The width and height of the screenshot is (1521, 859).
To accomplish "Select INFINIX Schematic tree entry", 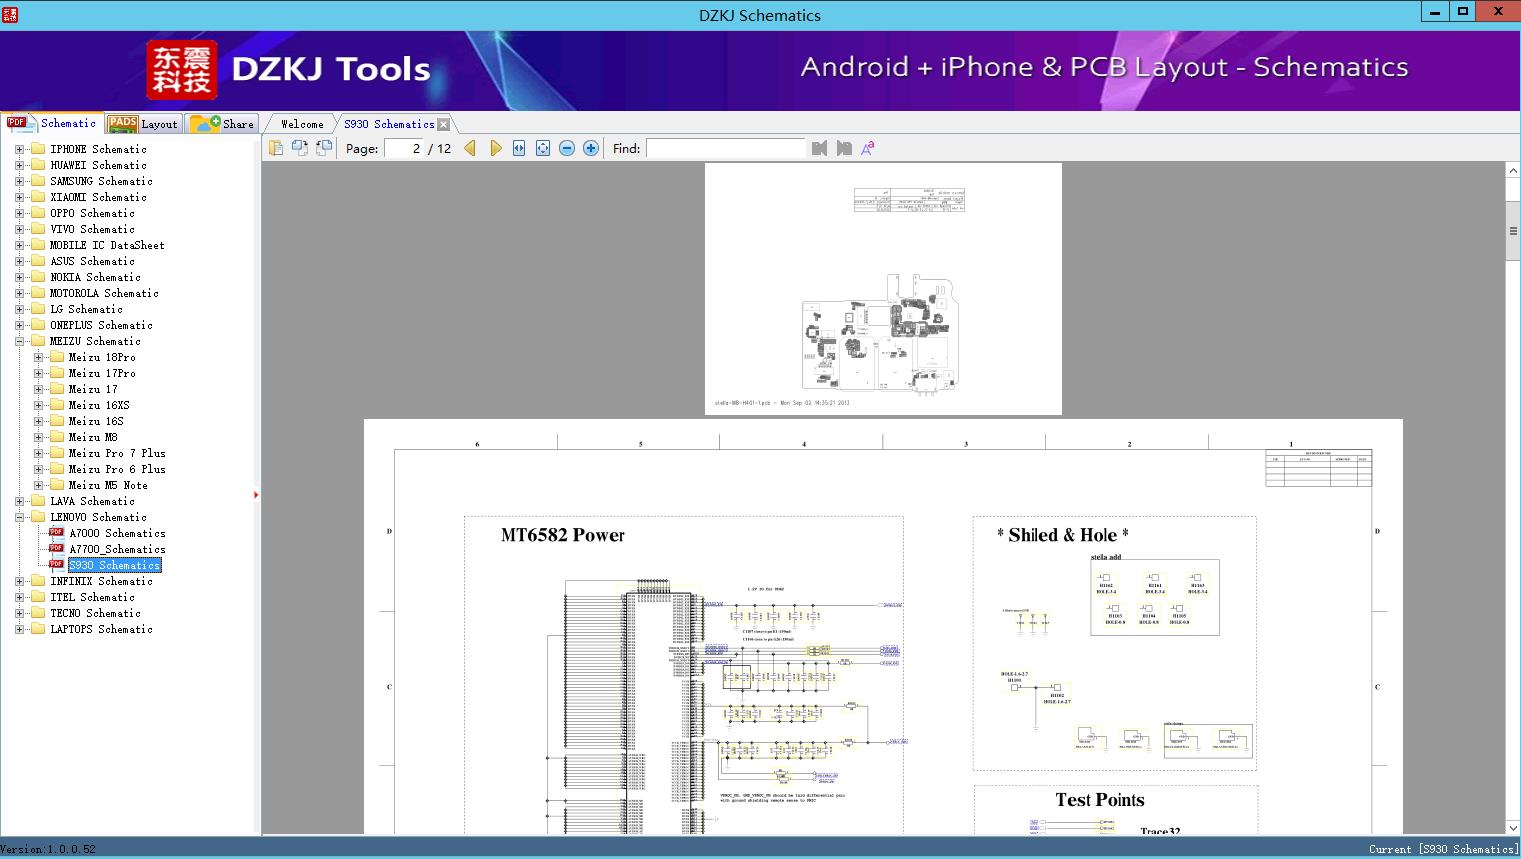I will pos(101,581).
